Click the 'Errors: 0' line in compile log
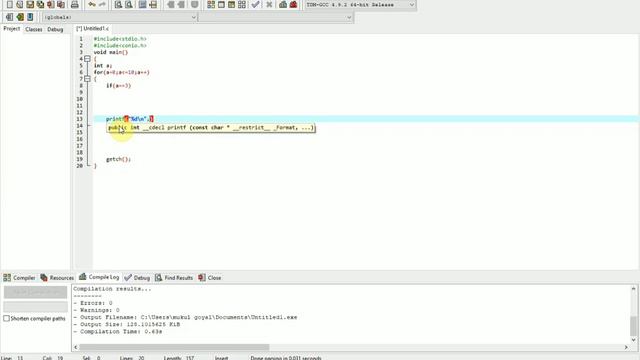 93,303
